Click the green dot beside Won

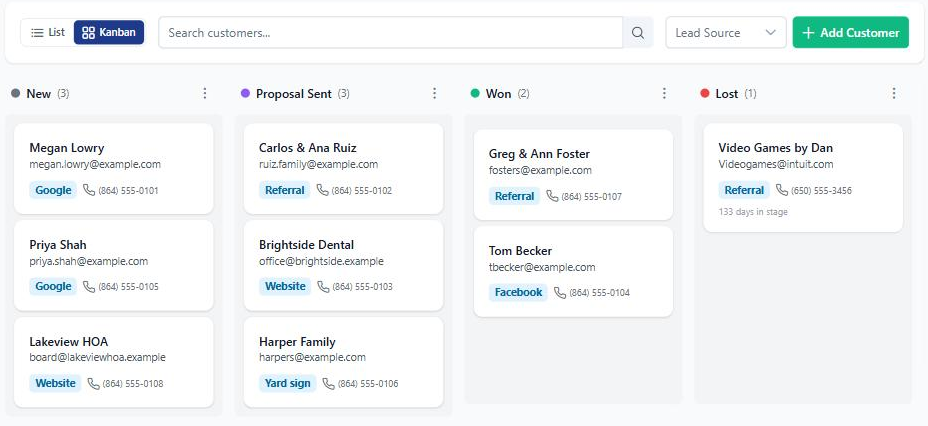[x=475, y=93]
